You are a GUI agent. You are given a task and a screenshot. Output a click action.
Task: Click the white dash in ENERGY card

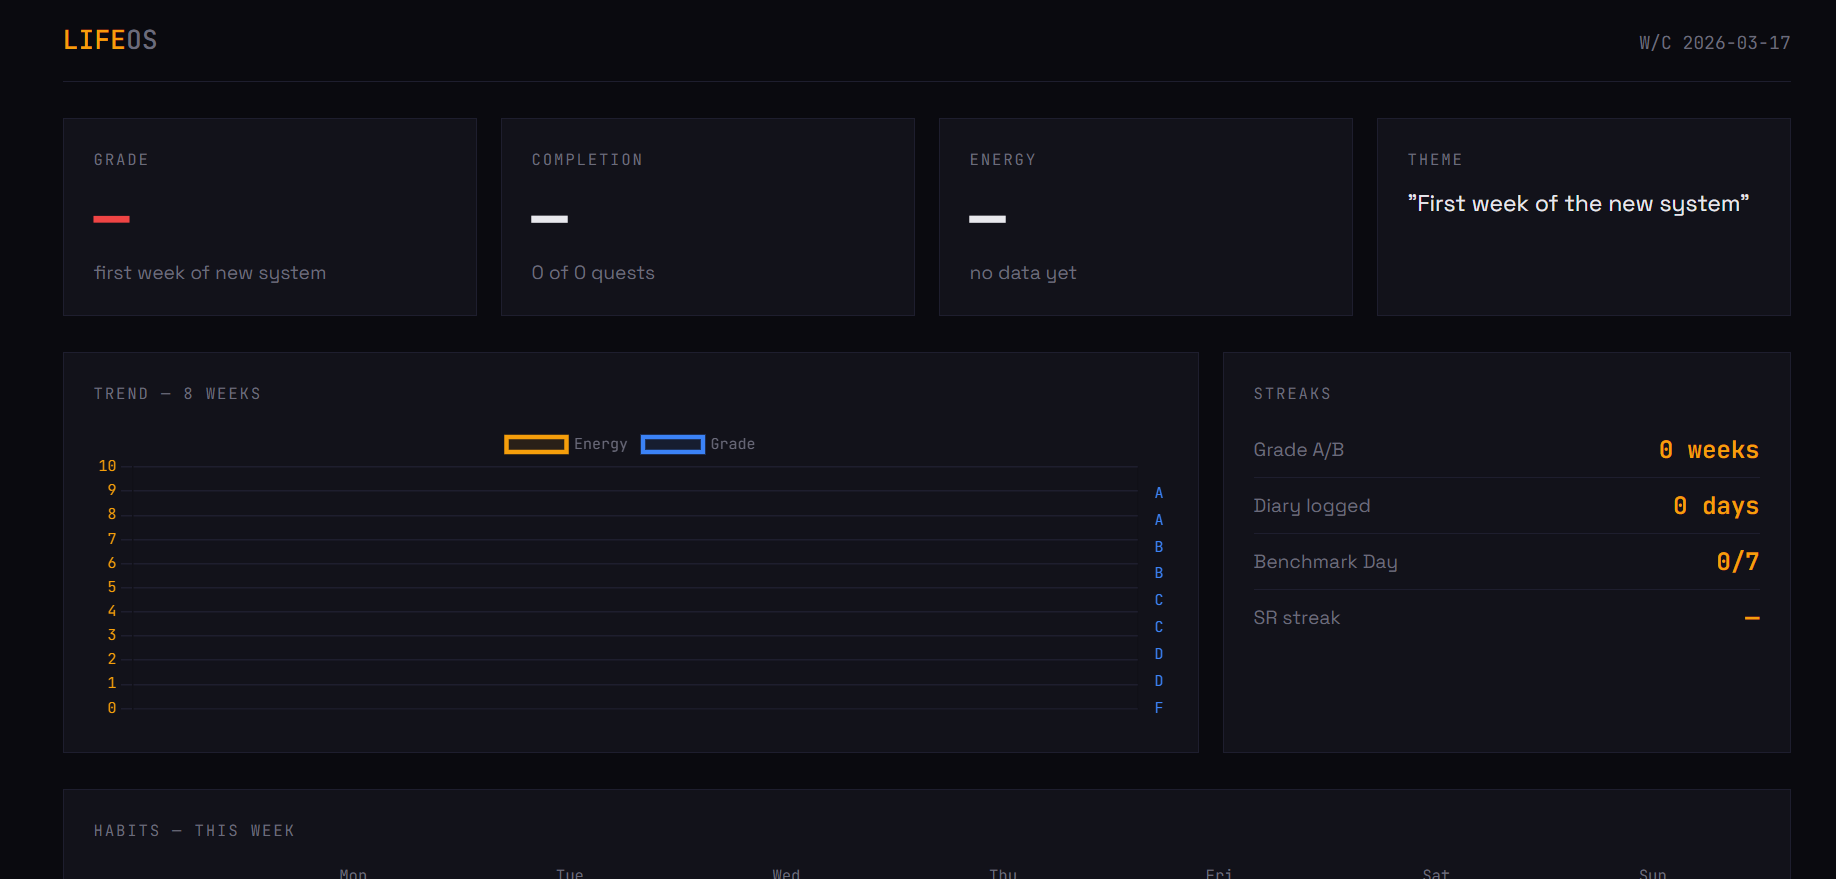(x=987, y=219)
